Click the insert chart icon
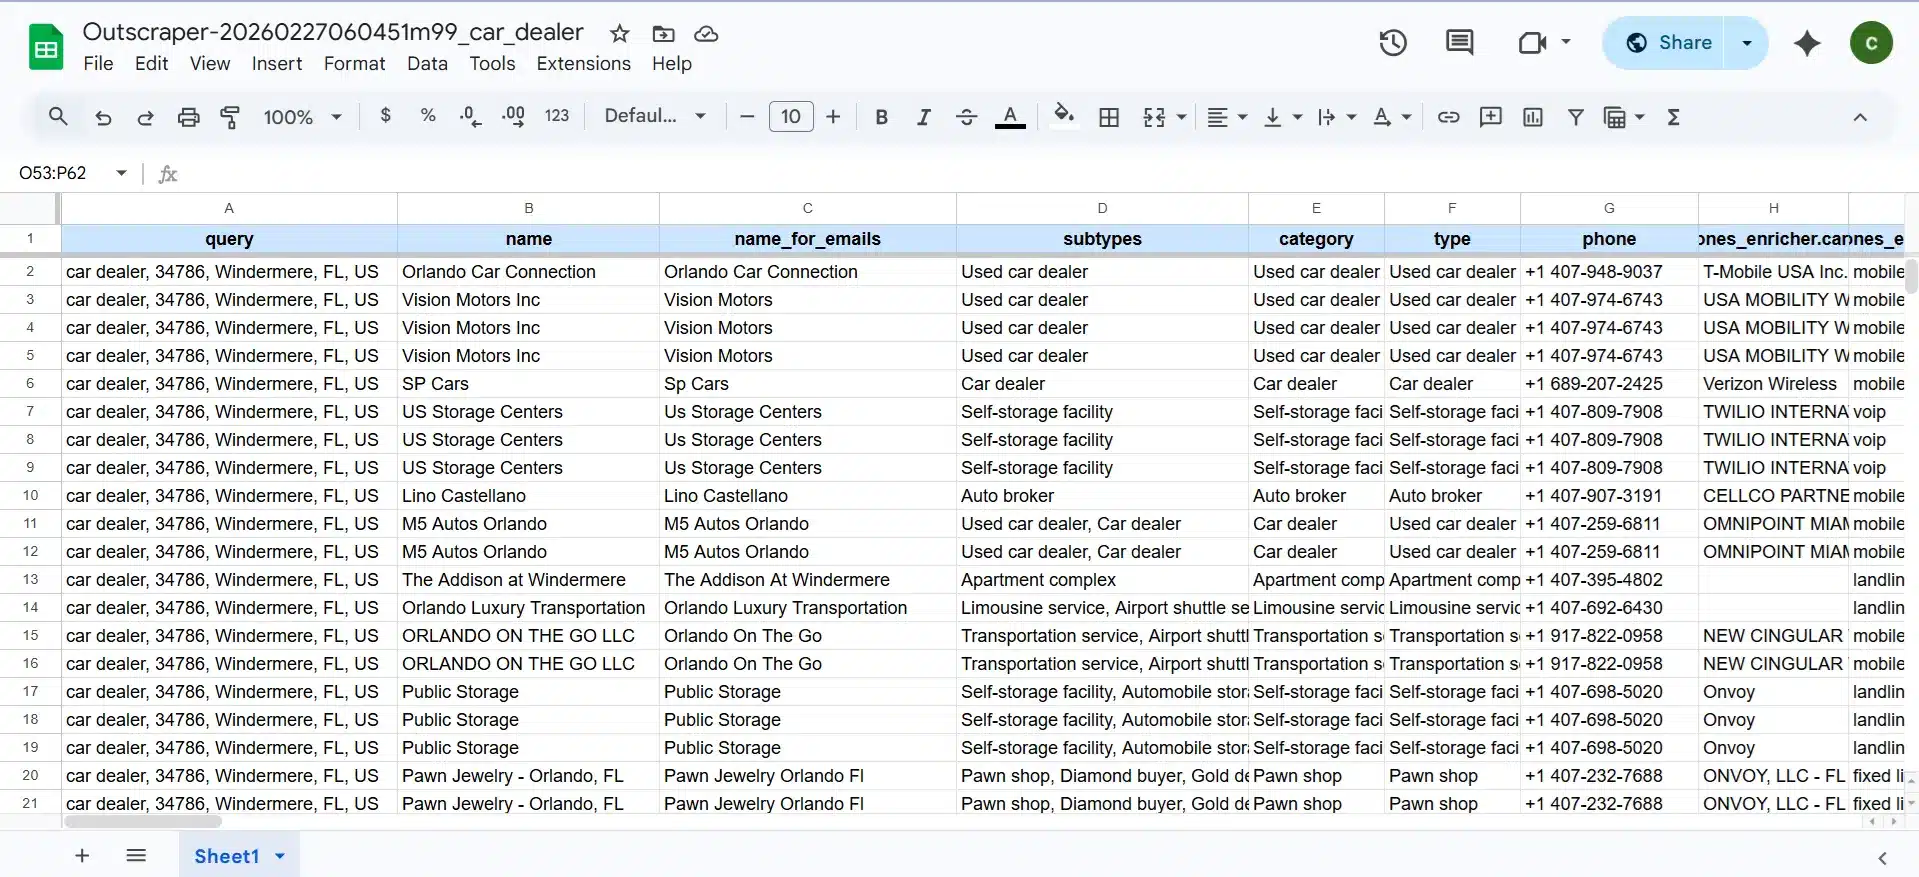 [x=1532, y=117]
